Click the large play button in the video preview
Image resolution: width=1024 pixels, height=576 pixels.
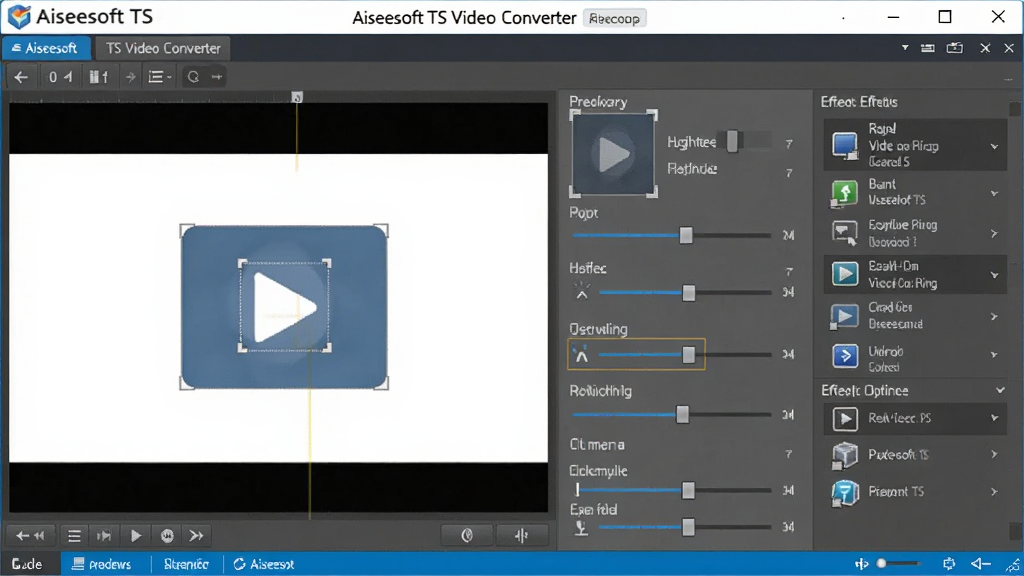pos(285,307)
